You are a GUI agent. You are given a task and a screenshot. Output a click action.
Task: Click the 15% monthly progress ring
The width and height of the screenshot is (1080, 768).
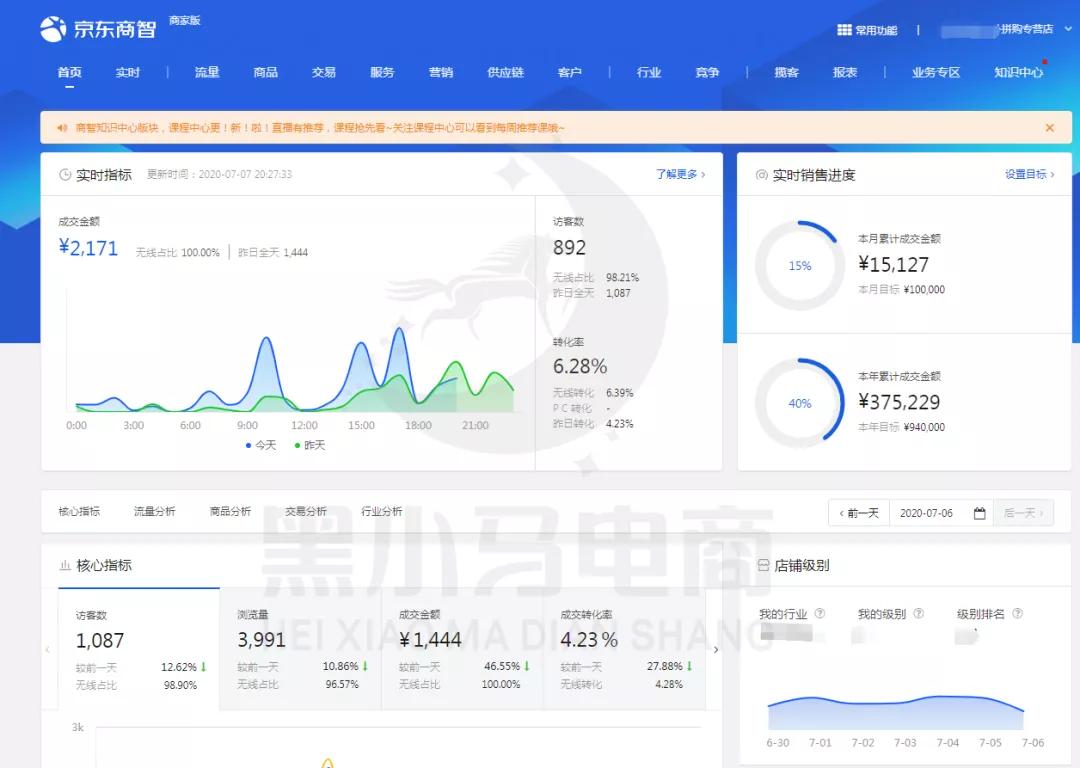(x=799, y=265)
